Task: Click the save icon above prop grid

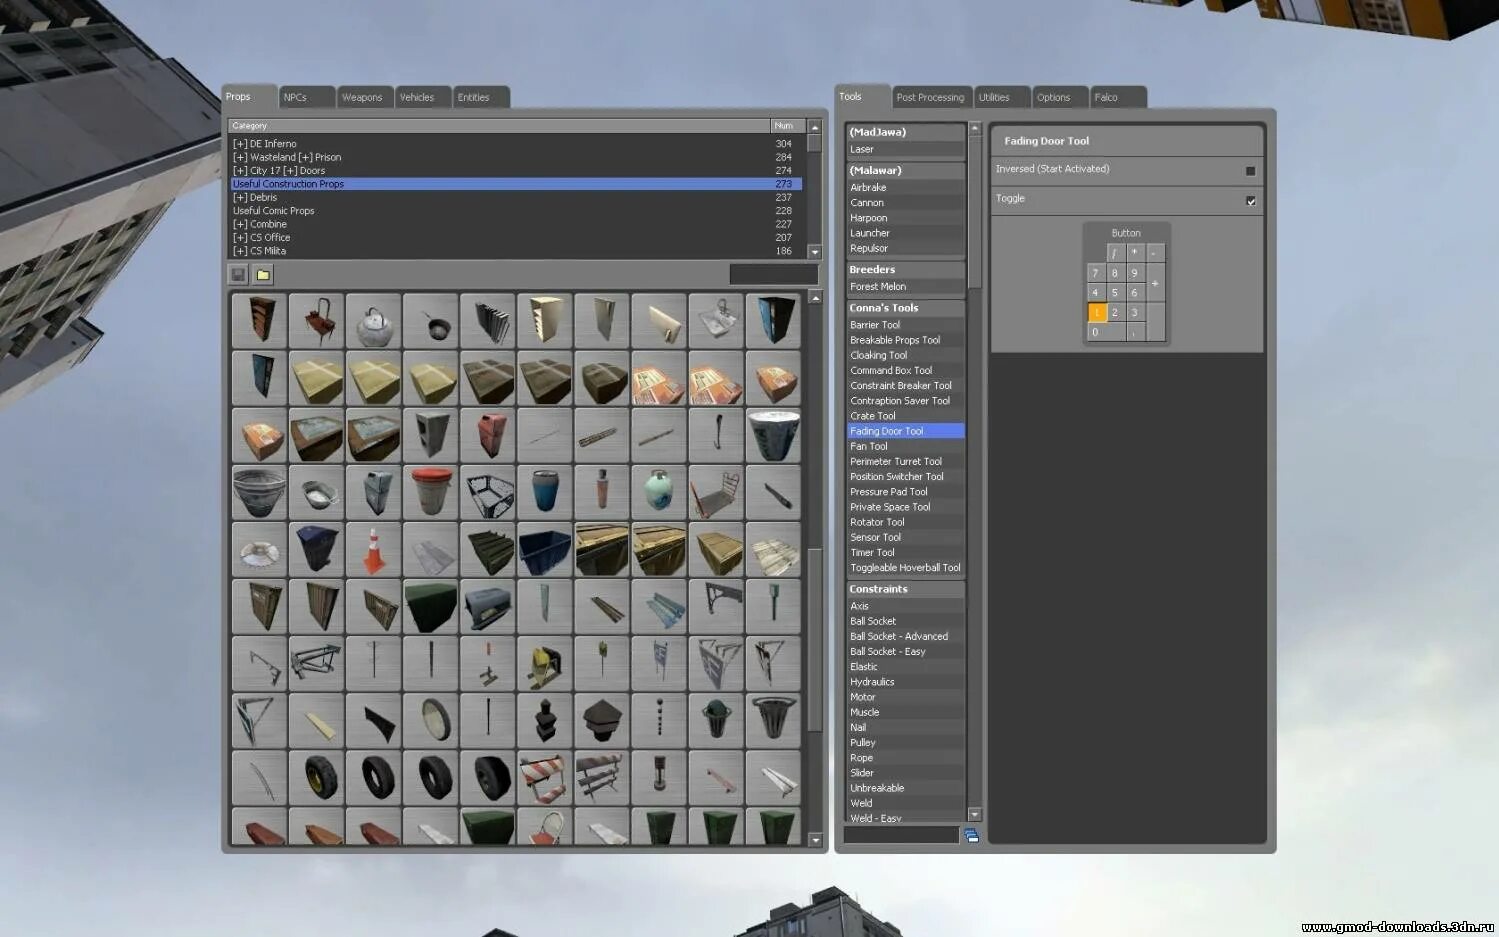Action: (x=238, y=274)
